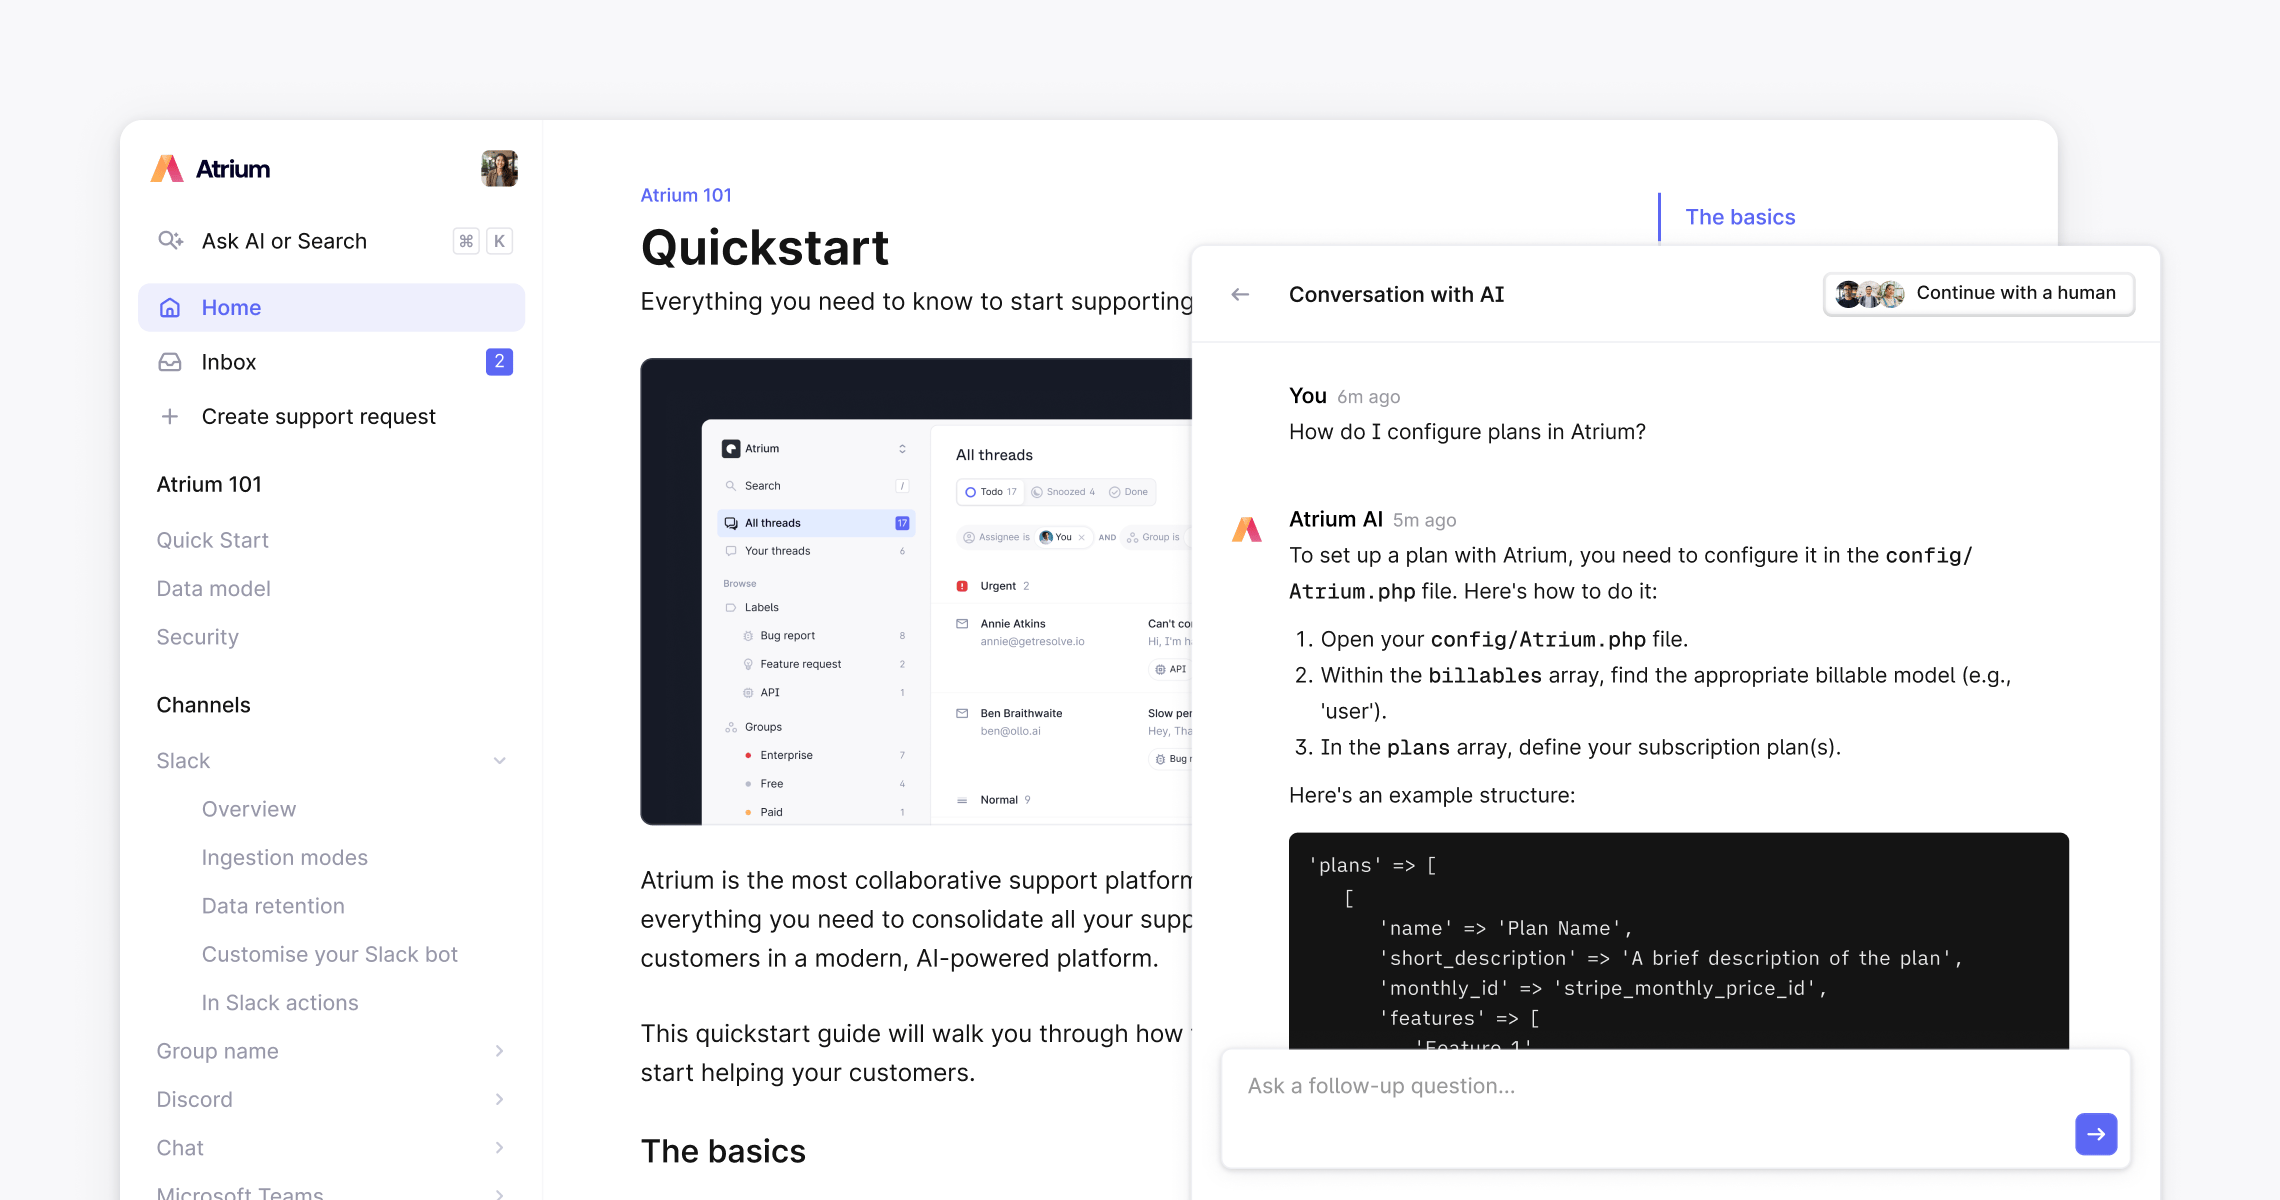Go back using the conversation back arrow
This screenshot has width=2280, height=1200.
(1240, 294)
